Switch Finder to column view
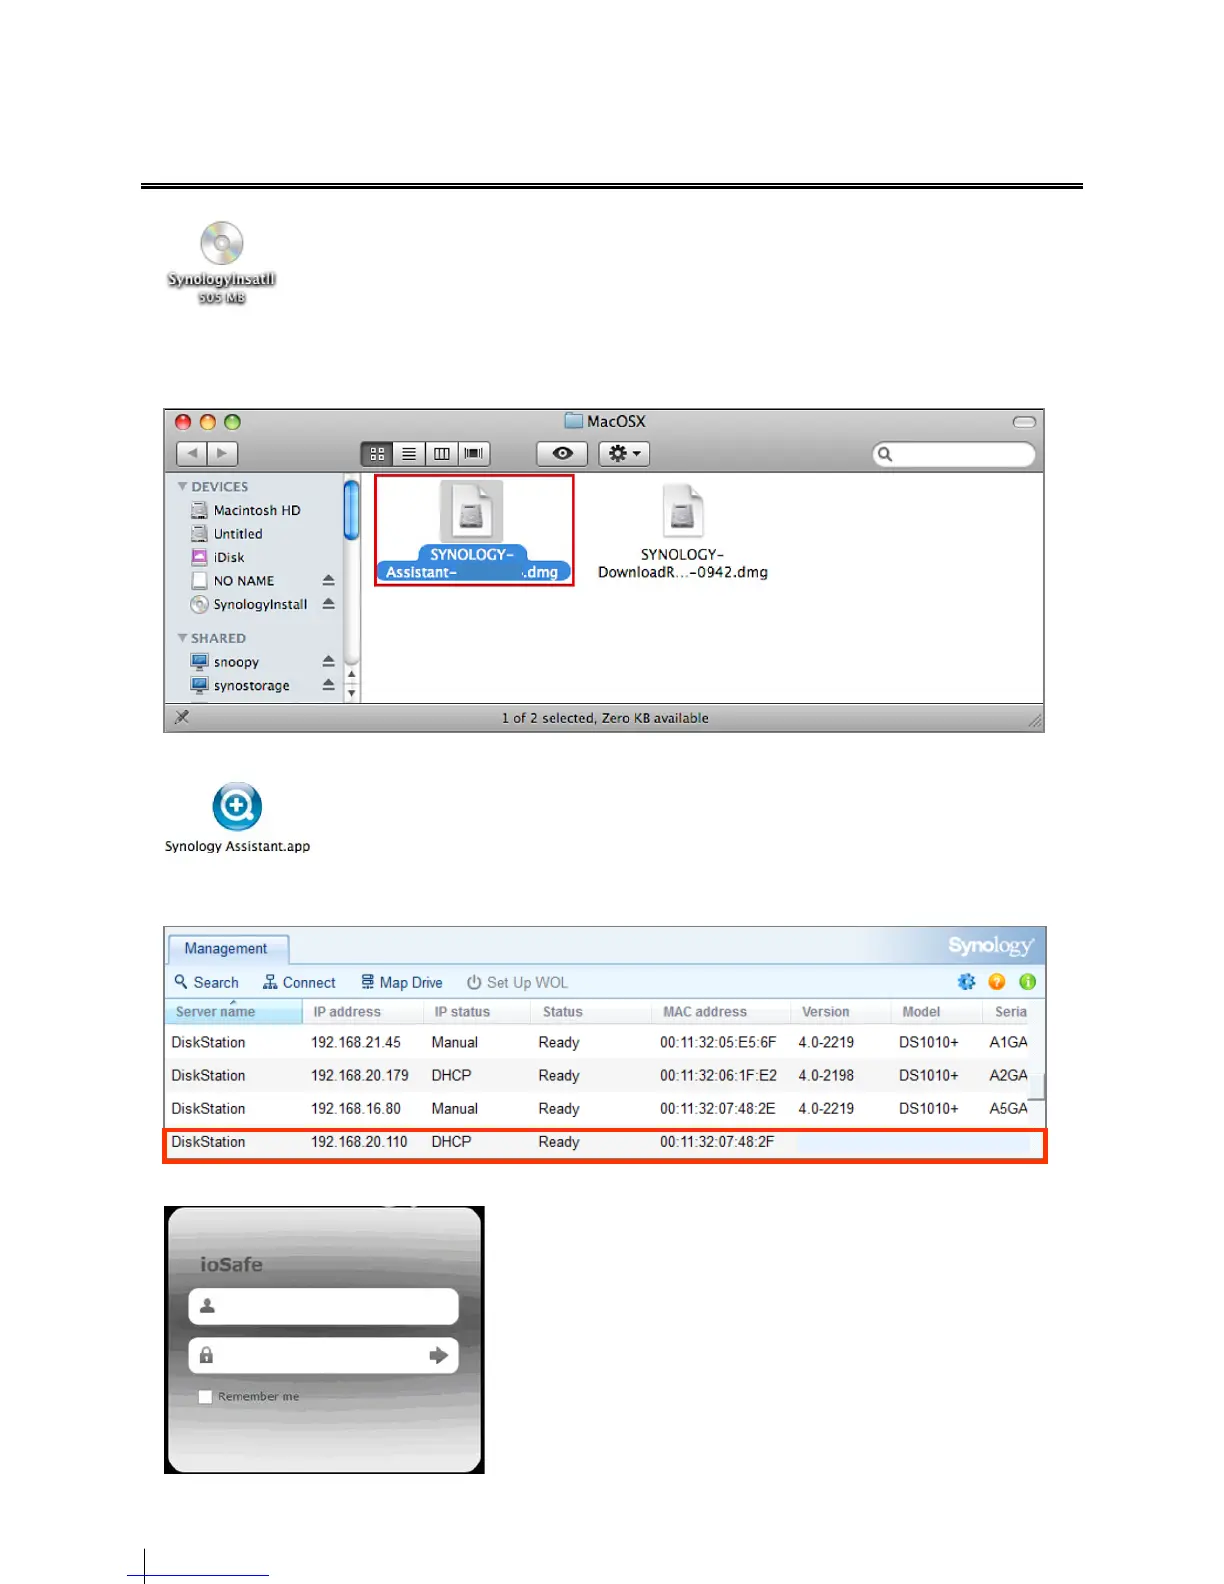1224x1584 pixels. pos(441,454)
